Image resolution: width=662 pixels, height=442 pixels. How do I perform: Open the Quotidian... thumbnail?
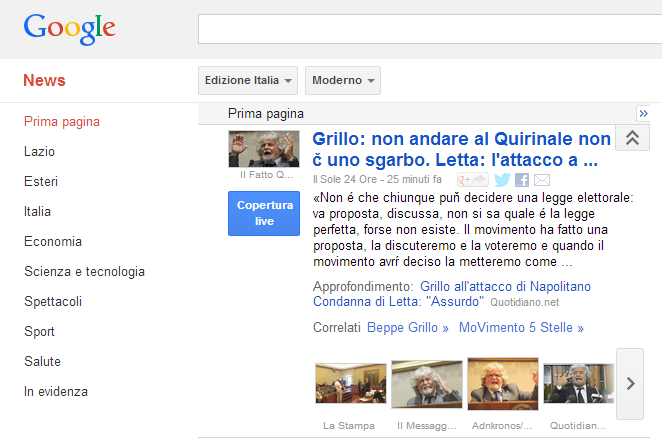click(x=579, y=384)
